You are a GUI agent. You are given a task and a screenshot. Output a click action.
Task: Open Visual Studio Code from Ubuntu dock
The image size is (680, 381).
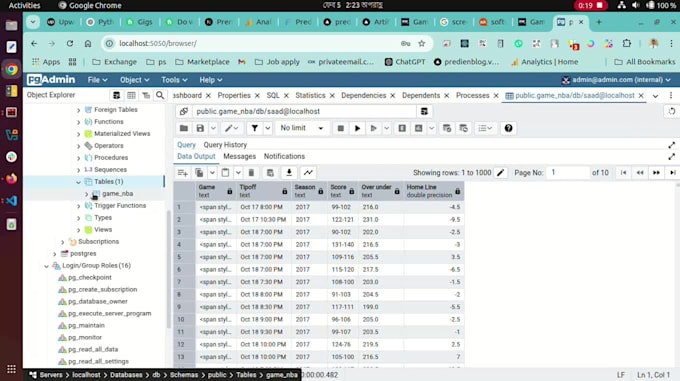(12, 201)
